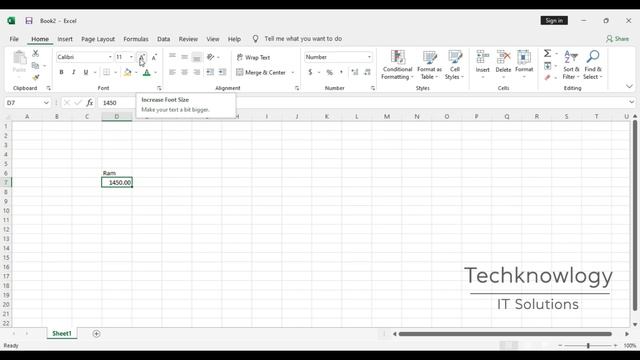Screen dimensions: 640x360
Task: Set Top Align for the cell
Action: pos(172,57)
